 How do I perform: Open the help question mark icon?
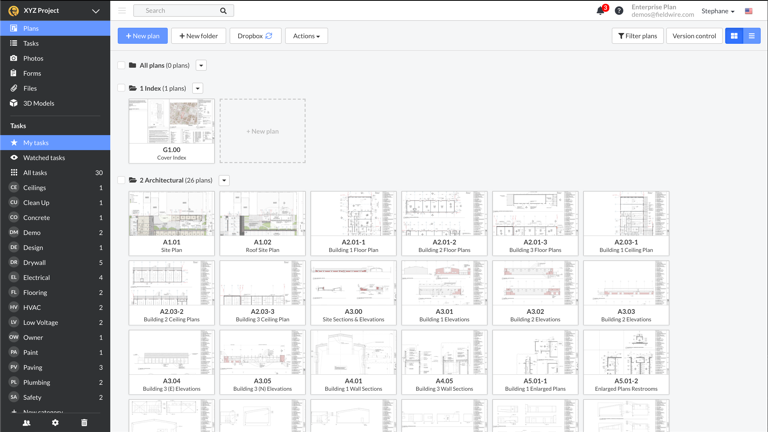coord(619,11)
